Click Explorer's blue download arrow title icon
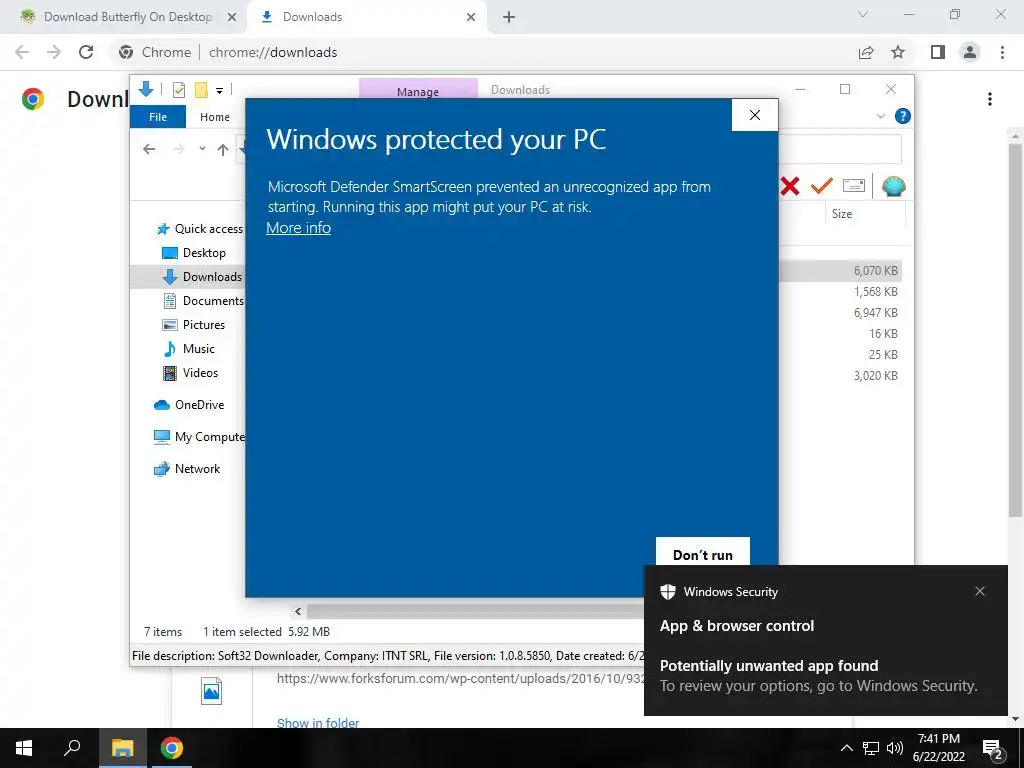This screenshot has height=768, width=1024. tap(146, 89)
